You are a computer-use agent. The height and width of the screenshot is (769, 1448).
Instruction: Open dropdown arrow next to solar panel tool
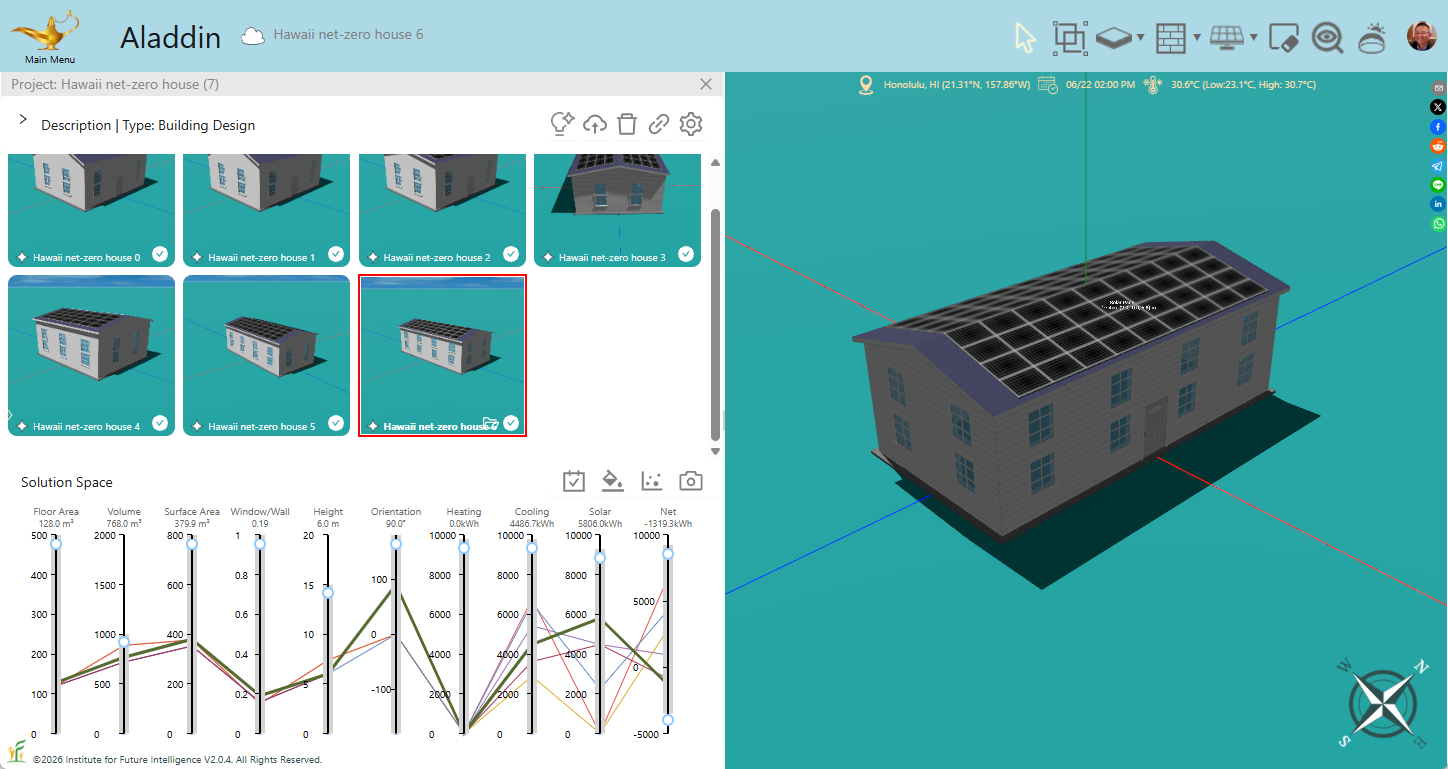[1253, 39]
